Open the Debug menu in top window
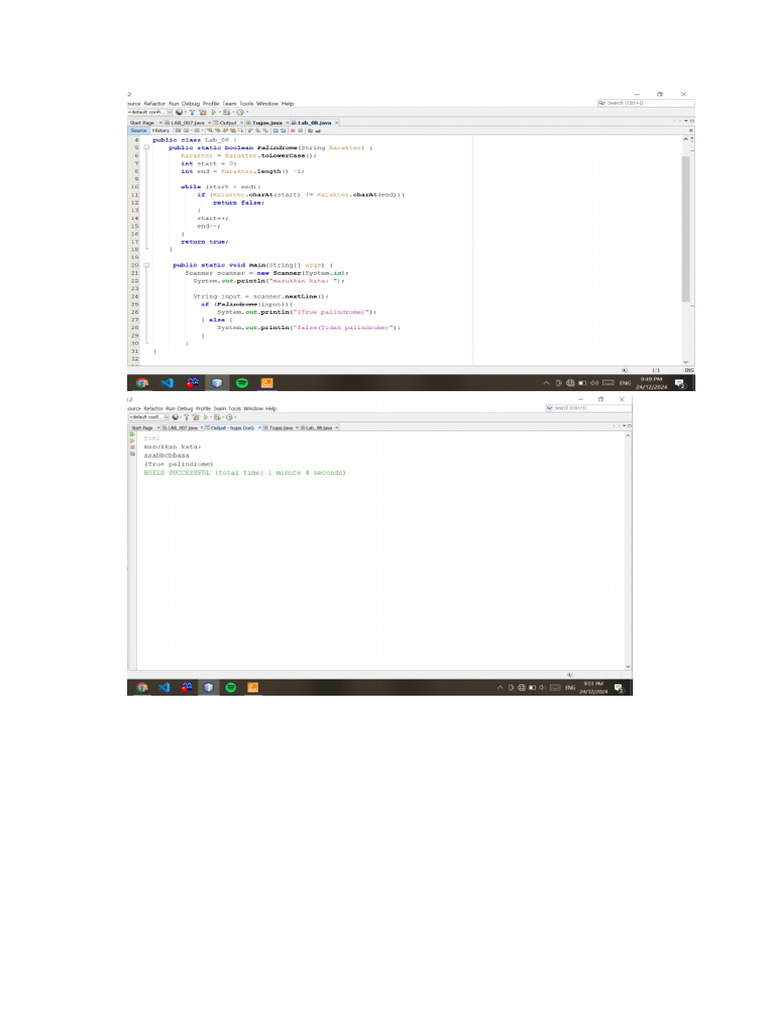This screenshot has height=1024, width=768. pyautogui.click(x=190, y=103)
